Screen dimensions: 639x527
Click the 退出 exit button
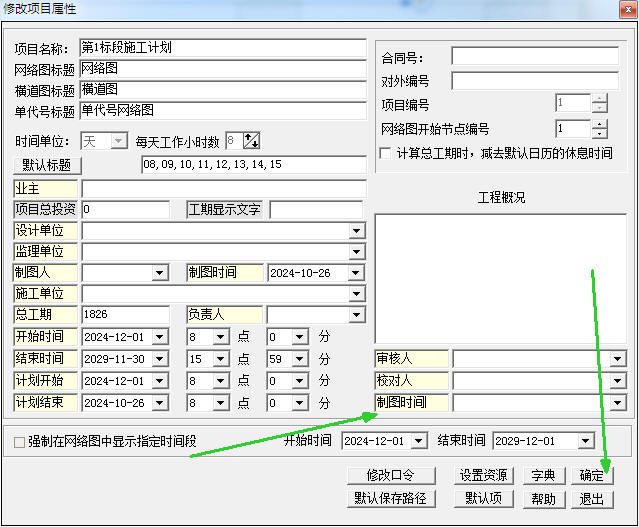pyautogui.click(x=592, y=498)
